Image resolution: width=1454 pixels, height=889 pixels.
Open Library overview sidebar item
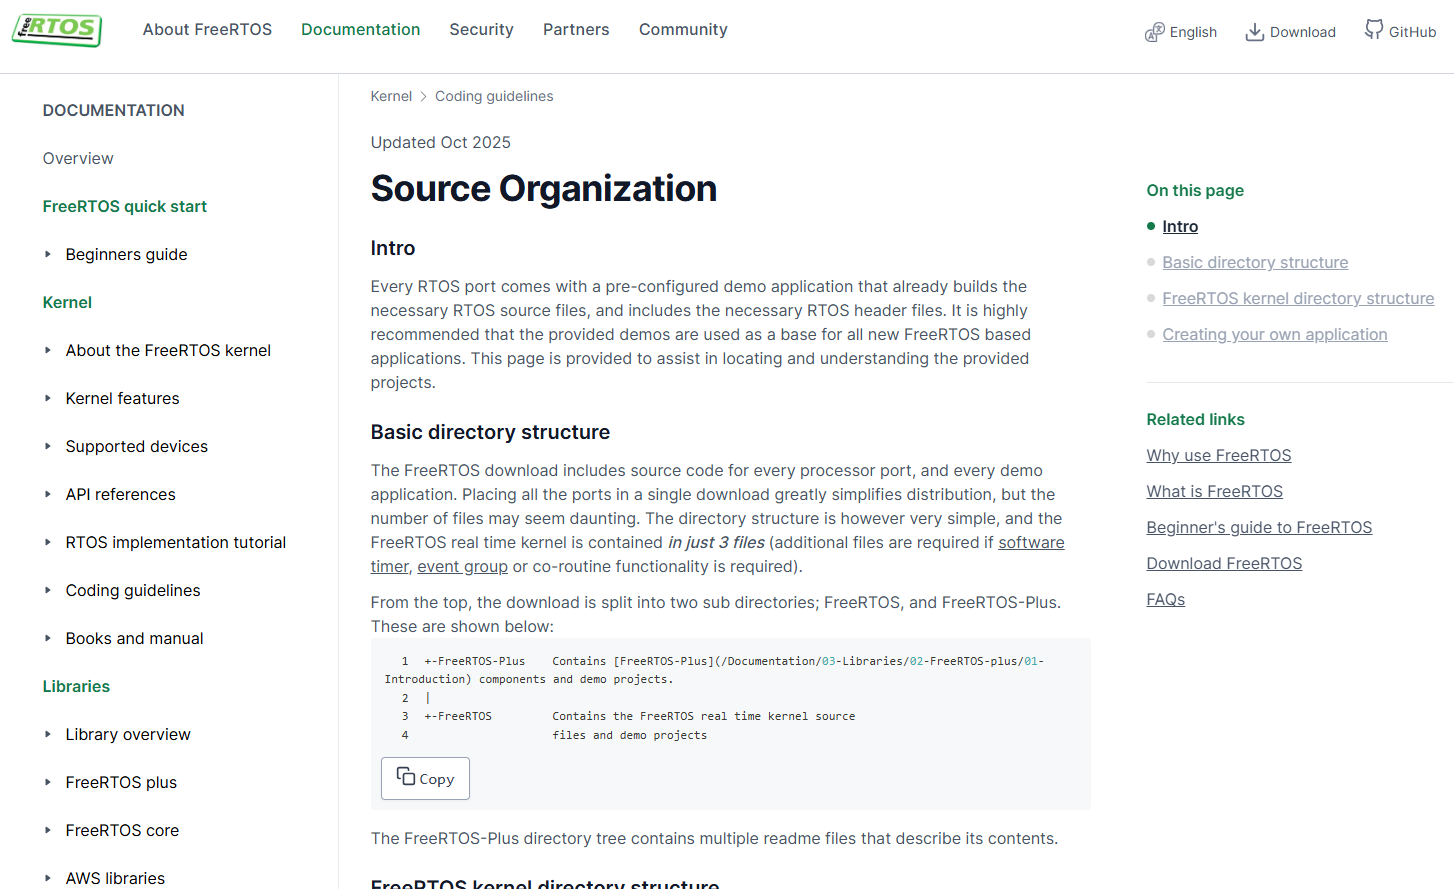point(128,734)
